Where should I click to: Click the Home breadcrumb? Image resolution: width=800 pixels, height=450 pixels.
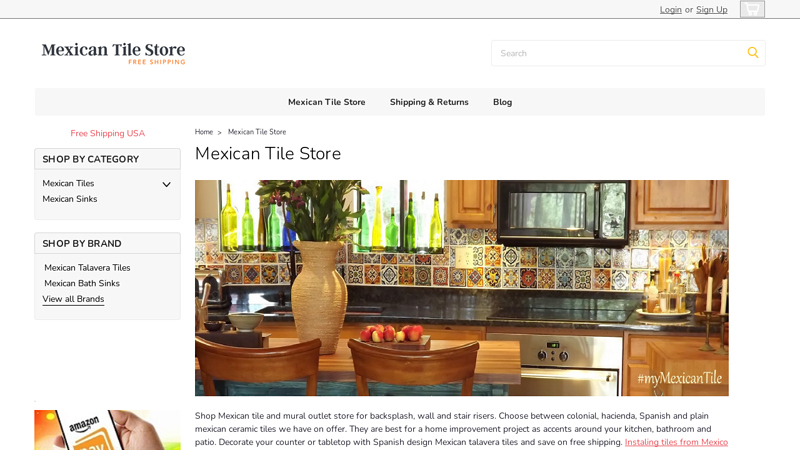tap(204, 132)
